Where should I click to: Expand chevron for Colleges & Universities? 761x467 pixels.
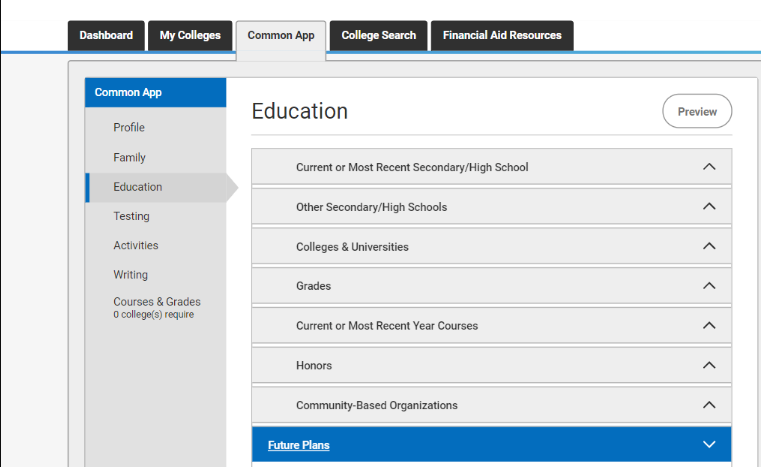click(x=709, y=246)
